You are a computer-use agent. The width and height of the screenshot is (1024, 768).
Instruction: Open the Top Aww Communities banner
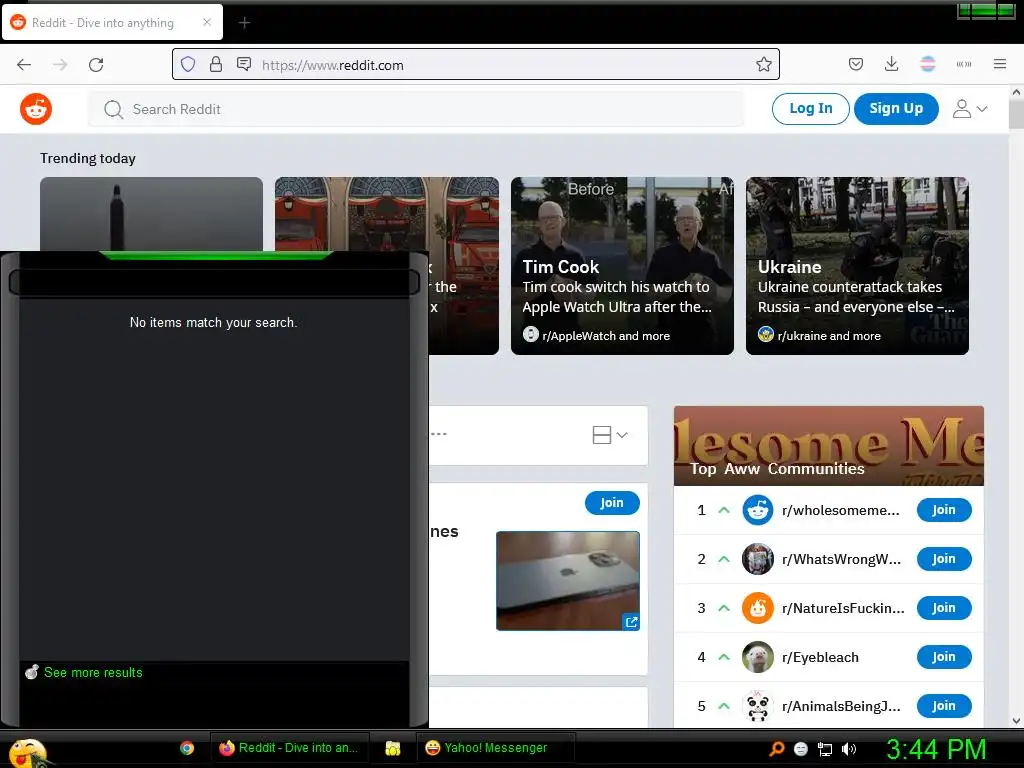pyautogui.click(x=829, y=446)
